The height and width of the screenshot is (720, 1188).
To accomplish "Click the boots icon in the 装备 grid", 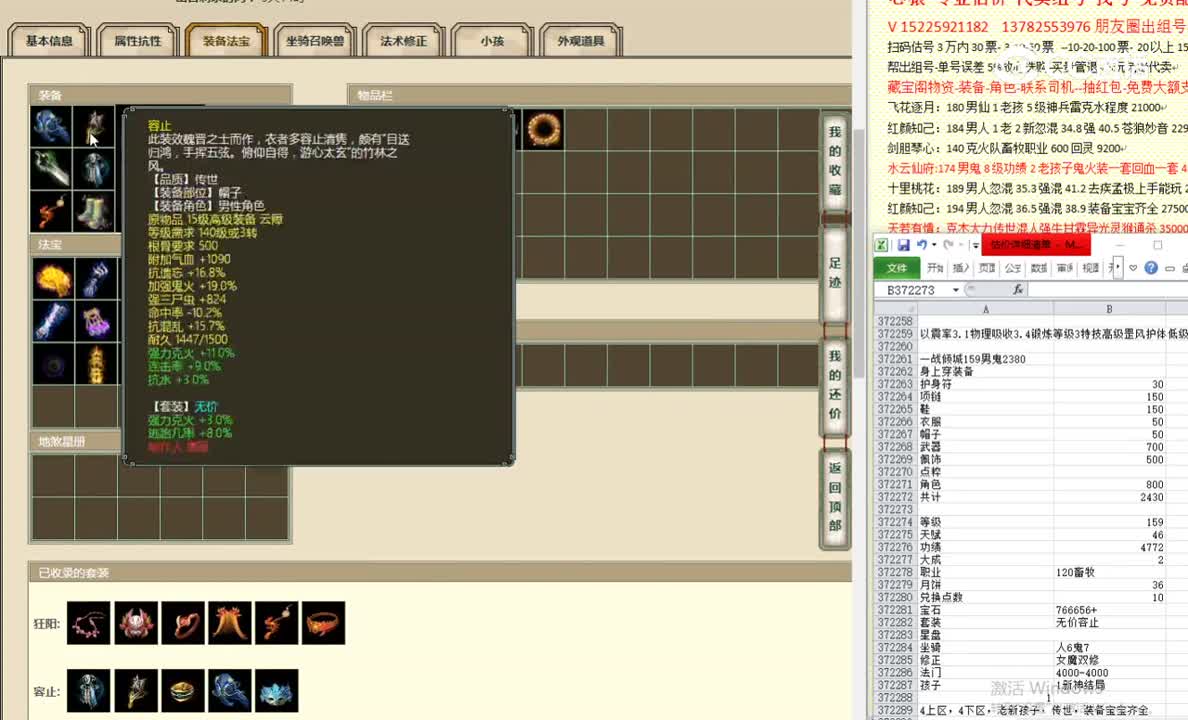I will (x=95, y=212).
